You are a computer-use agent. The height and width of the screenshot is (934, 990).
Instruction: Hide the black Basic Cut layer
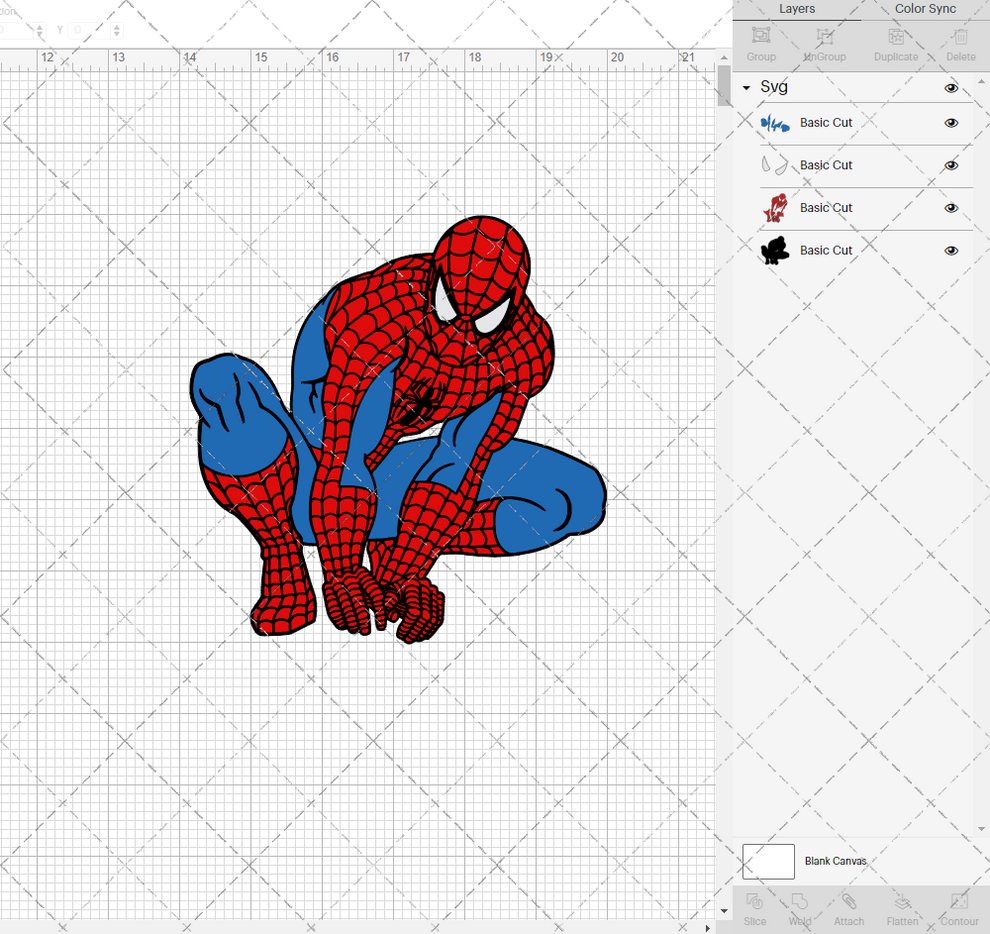coord(951,250)
